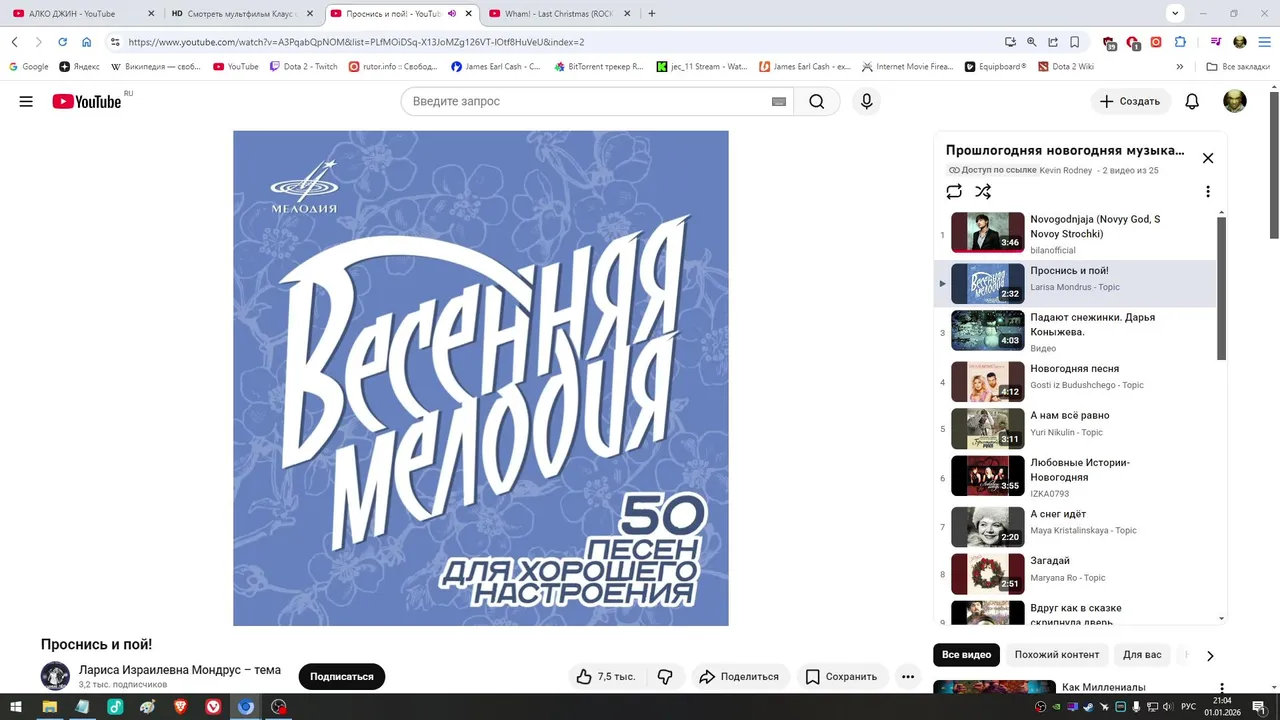1280x720 pixels.
Task: Switch to the Смотреть мультфильмы Клаус tab
Action: pos(243,14)
